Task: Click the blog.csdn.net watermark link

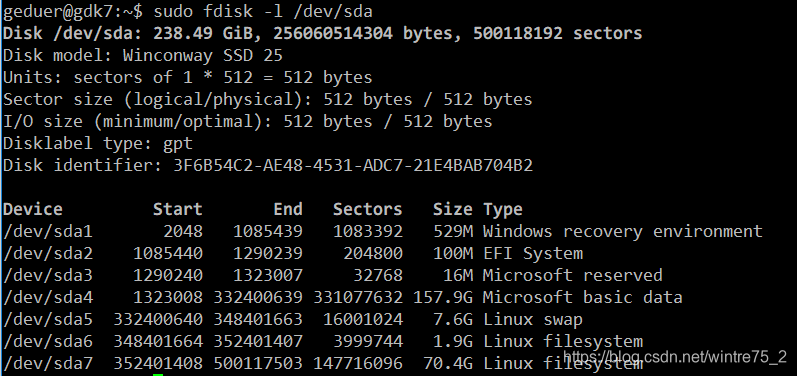Action: click(675, 357)
